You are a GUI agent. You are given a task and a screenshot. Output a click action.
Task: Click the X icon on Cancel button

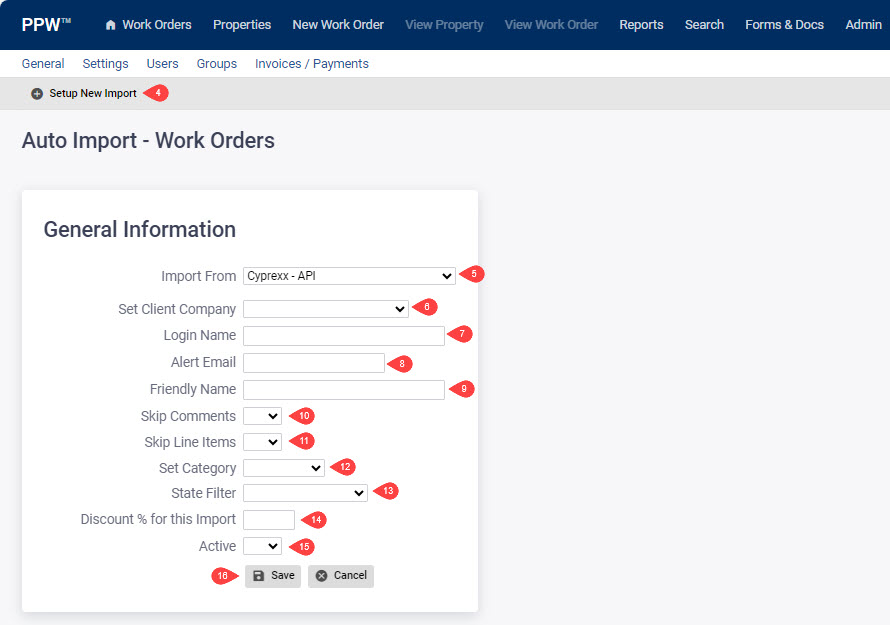click(x=321, y=576)
